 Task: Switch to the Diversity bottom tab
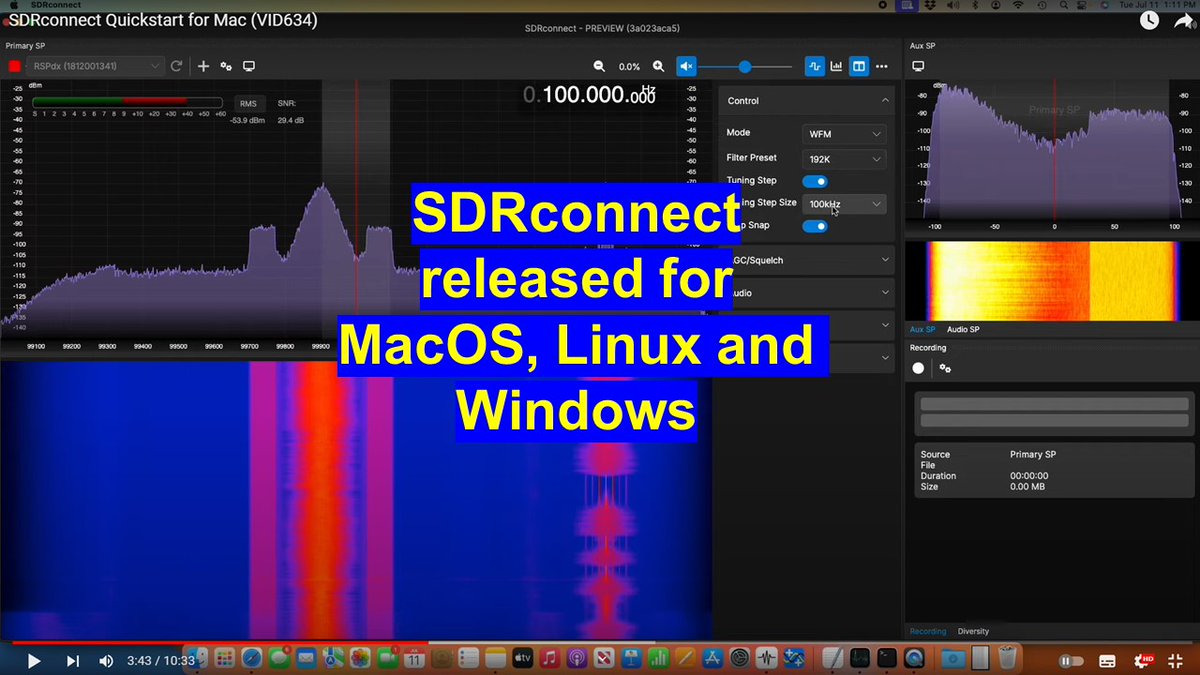point(973,631)
